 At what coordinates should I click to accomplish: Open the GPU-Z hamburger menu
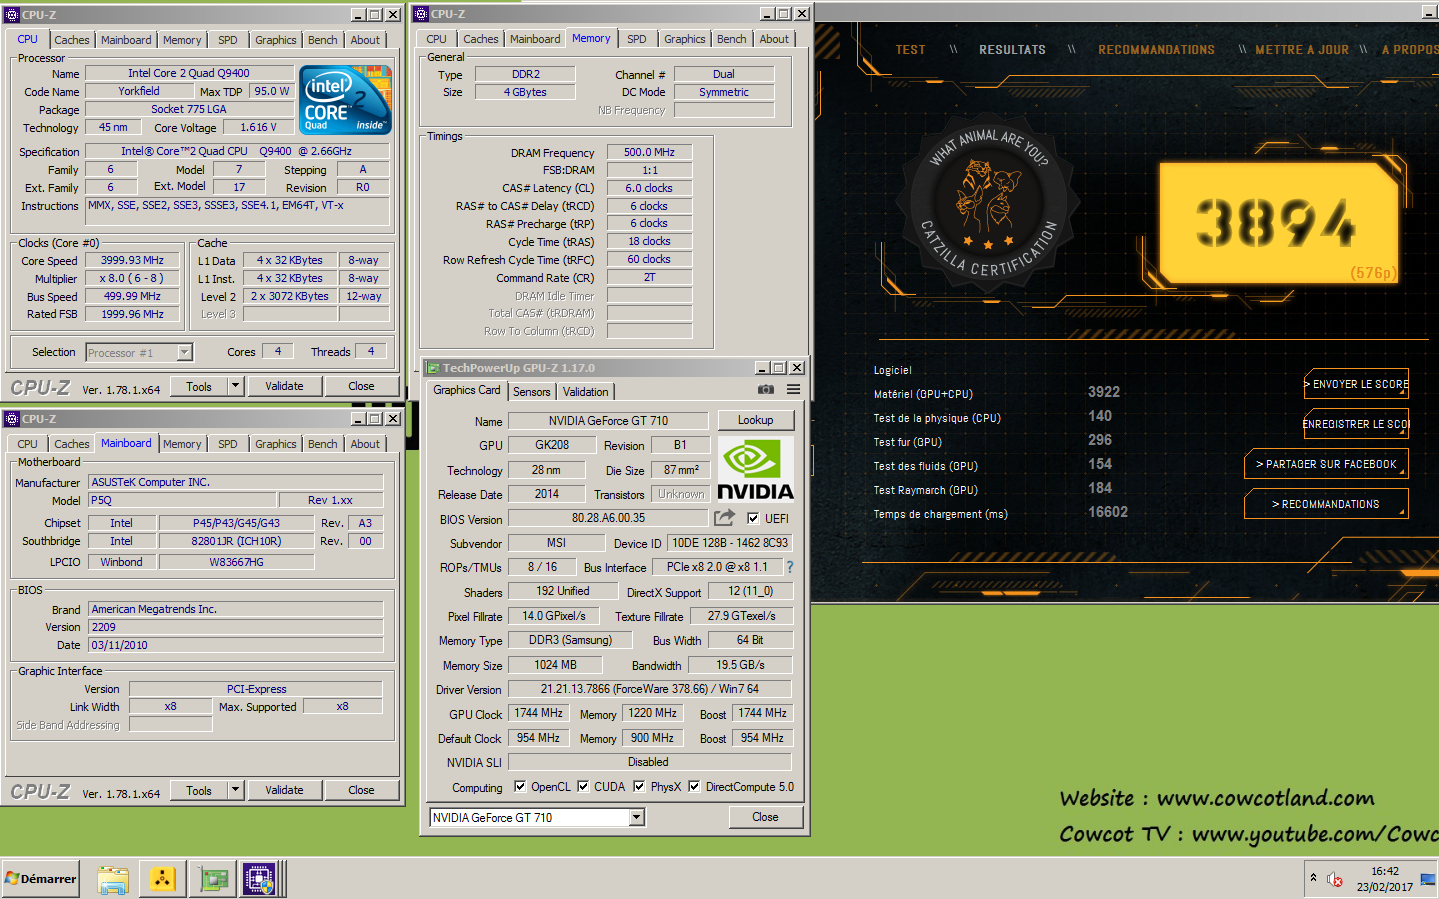[793, 390]
